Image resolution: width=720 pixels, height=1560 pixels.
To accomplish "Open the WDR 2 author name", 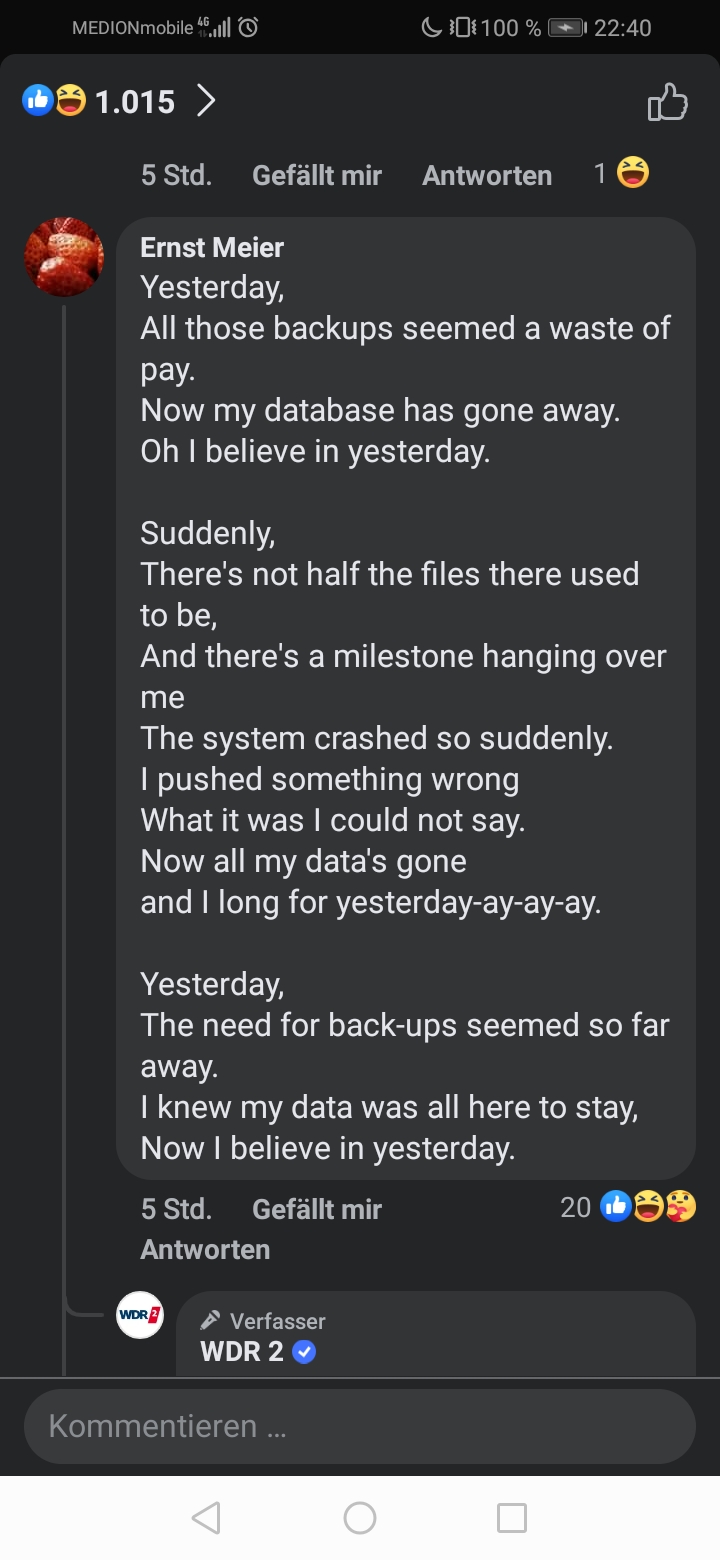I will pyautogui.click(x=242, y=1351).
